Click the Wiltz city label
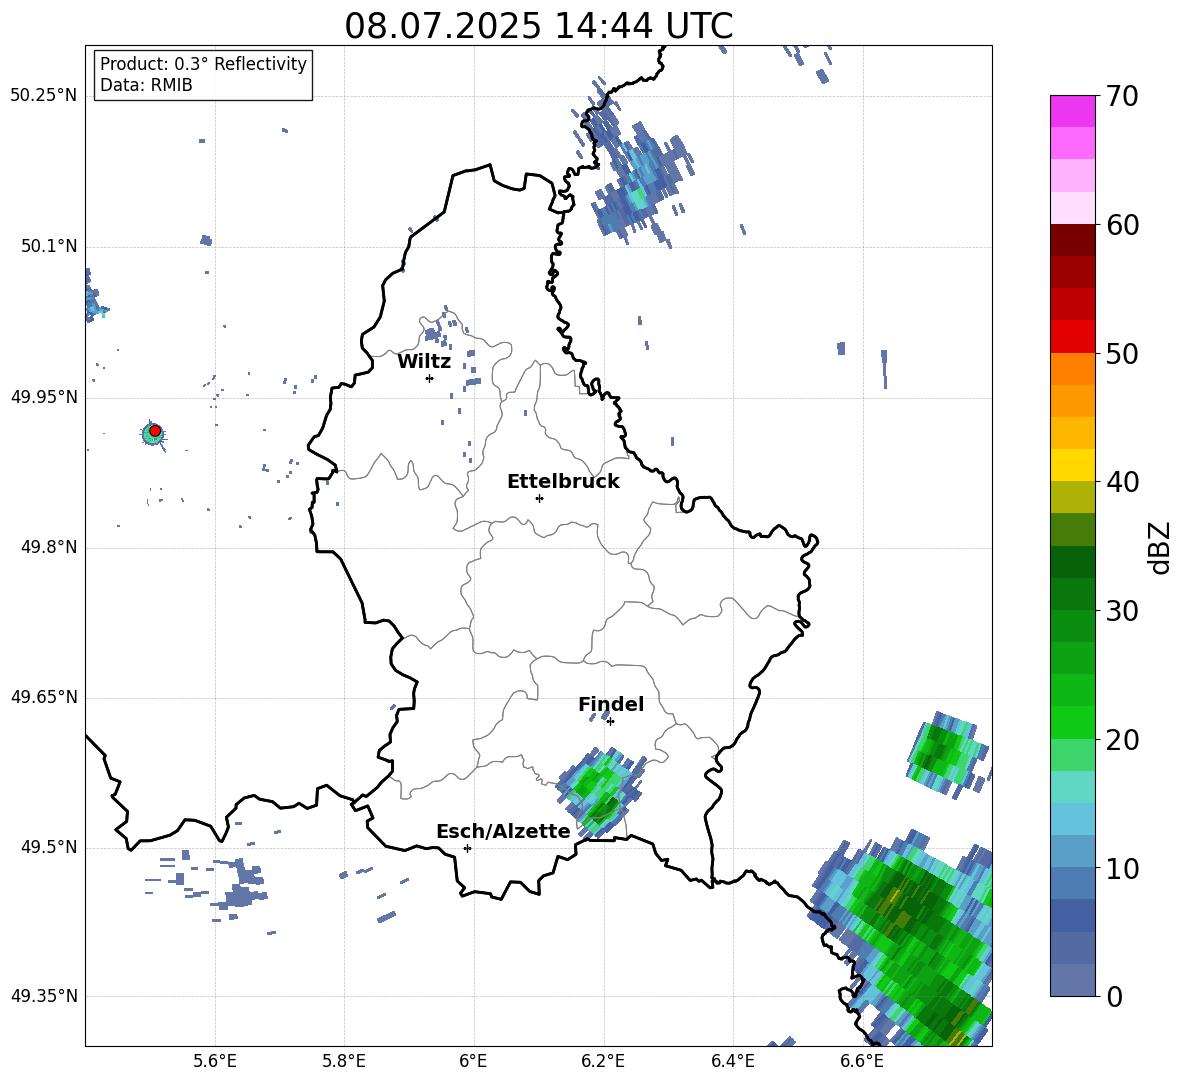1184x1081 pixels. 424,362
